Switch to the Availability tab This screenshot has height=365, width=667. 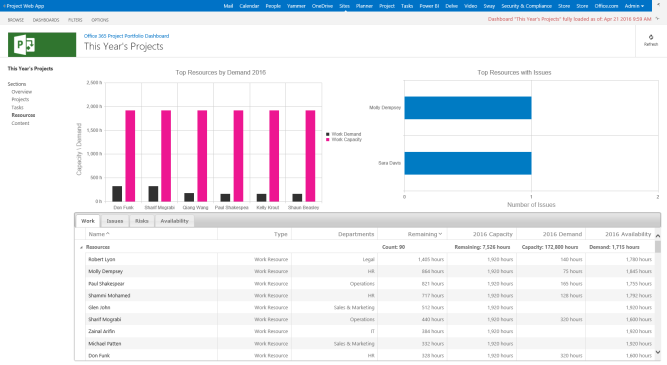174,221
